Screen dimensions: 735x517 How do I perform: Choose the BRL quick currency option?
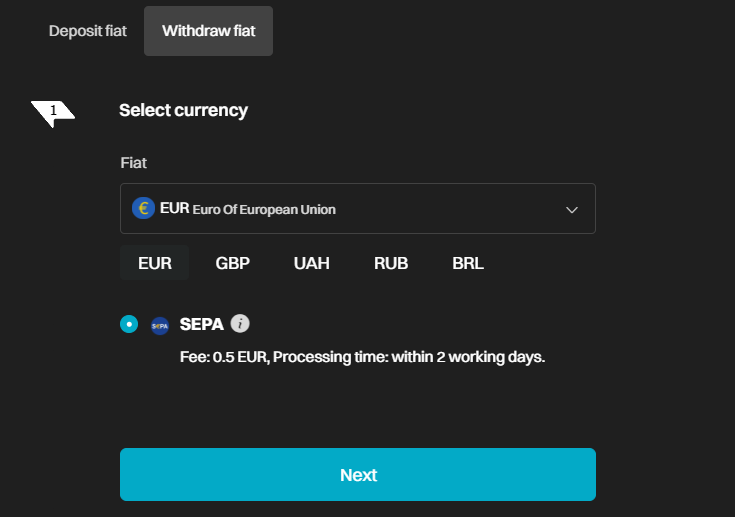(468, 263)
